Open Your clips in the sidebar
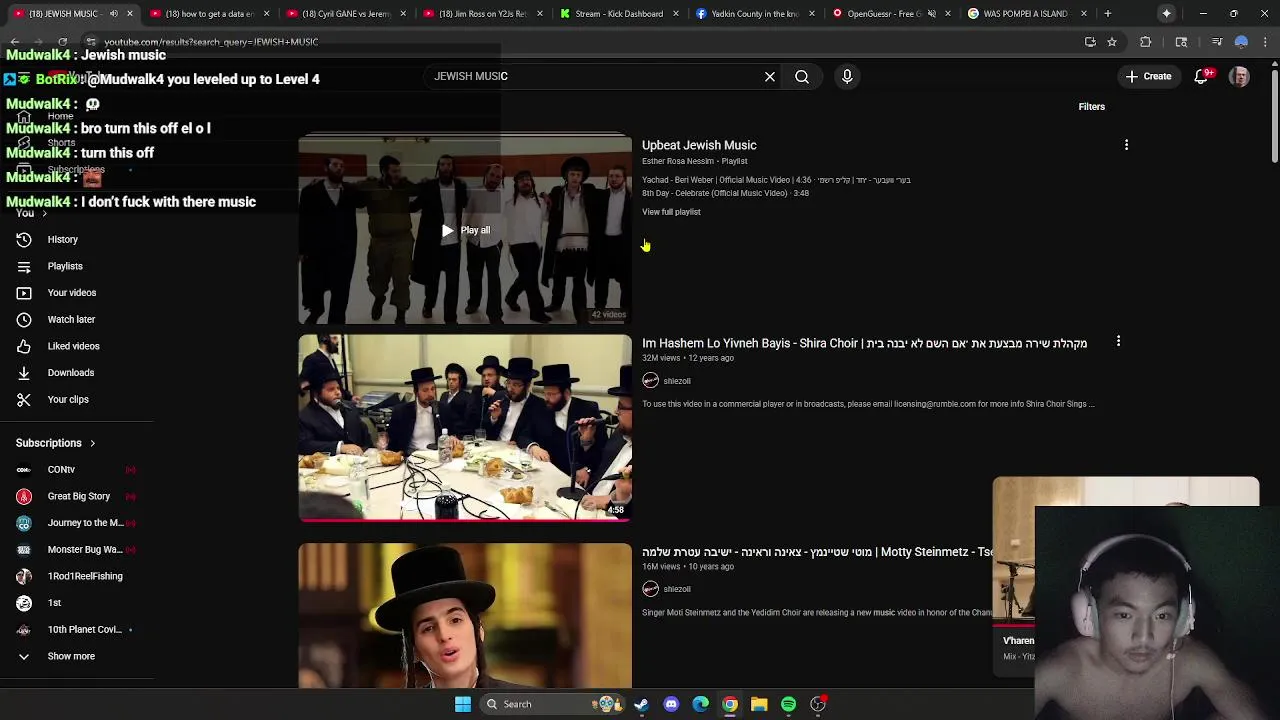The width and height of the screenshot is (1280, 720). click(x=68, y=399)
